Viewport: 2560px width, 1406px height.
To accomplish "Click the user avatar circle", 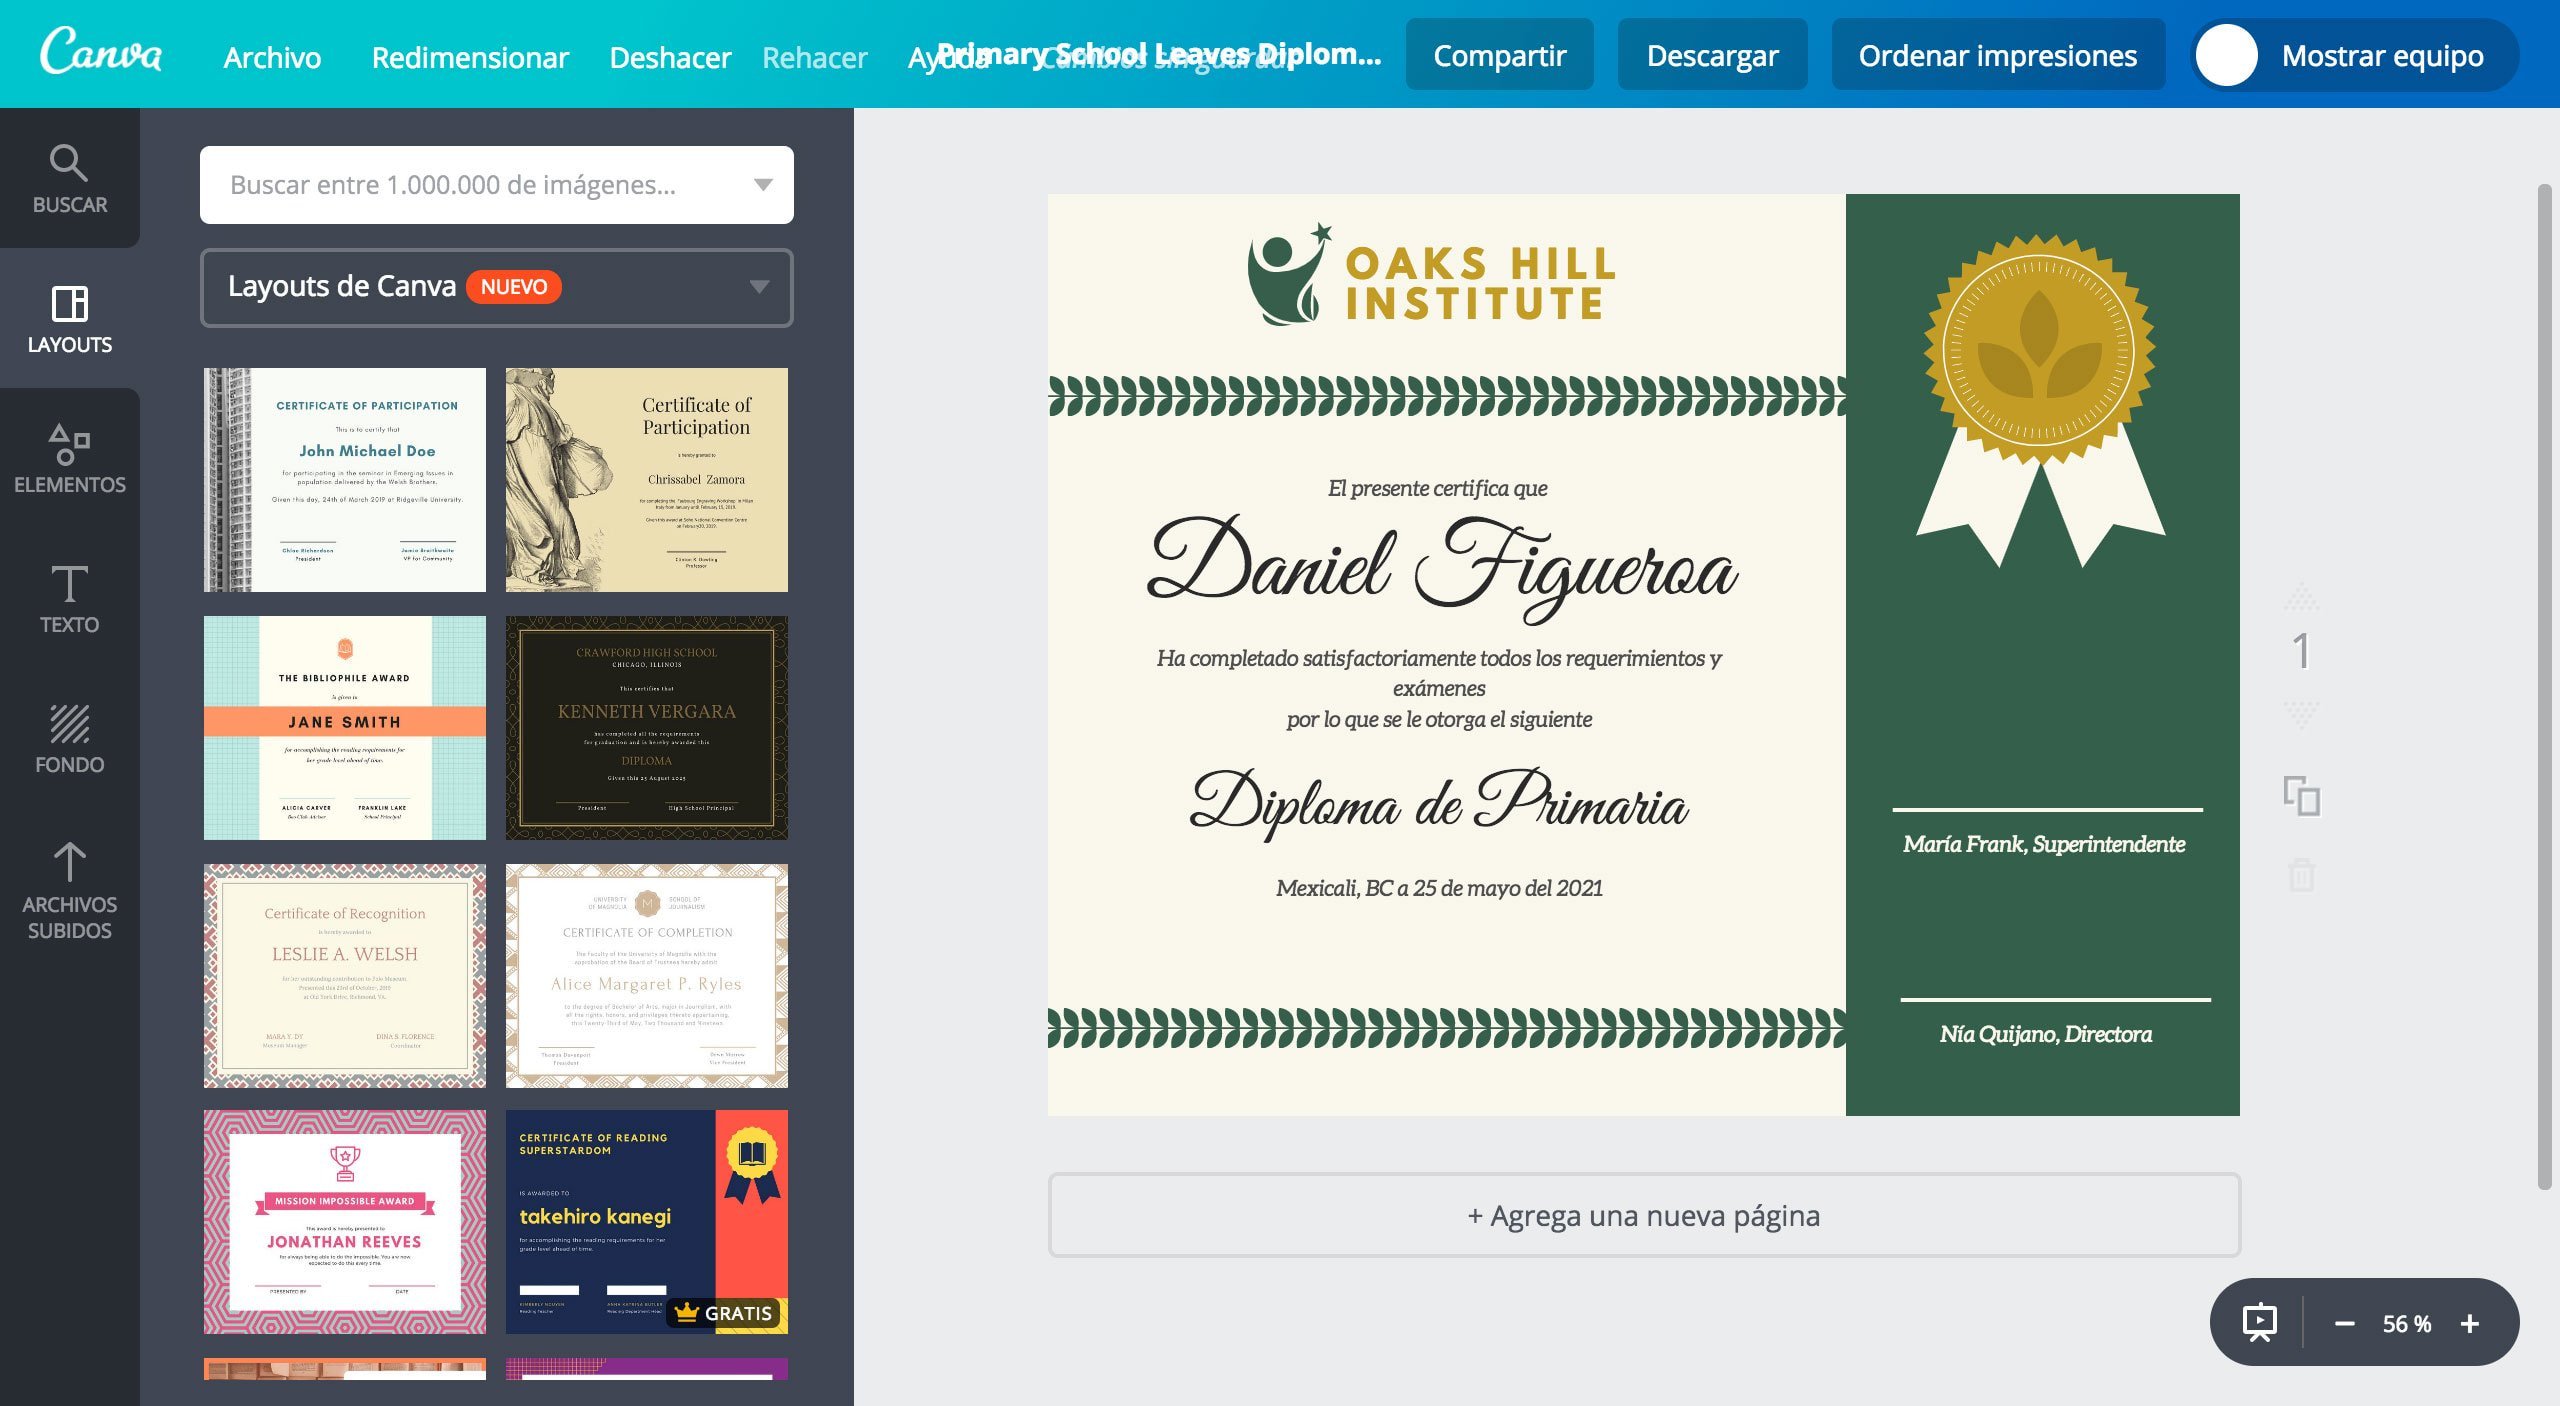I will [x=2227, y=55].
